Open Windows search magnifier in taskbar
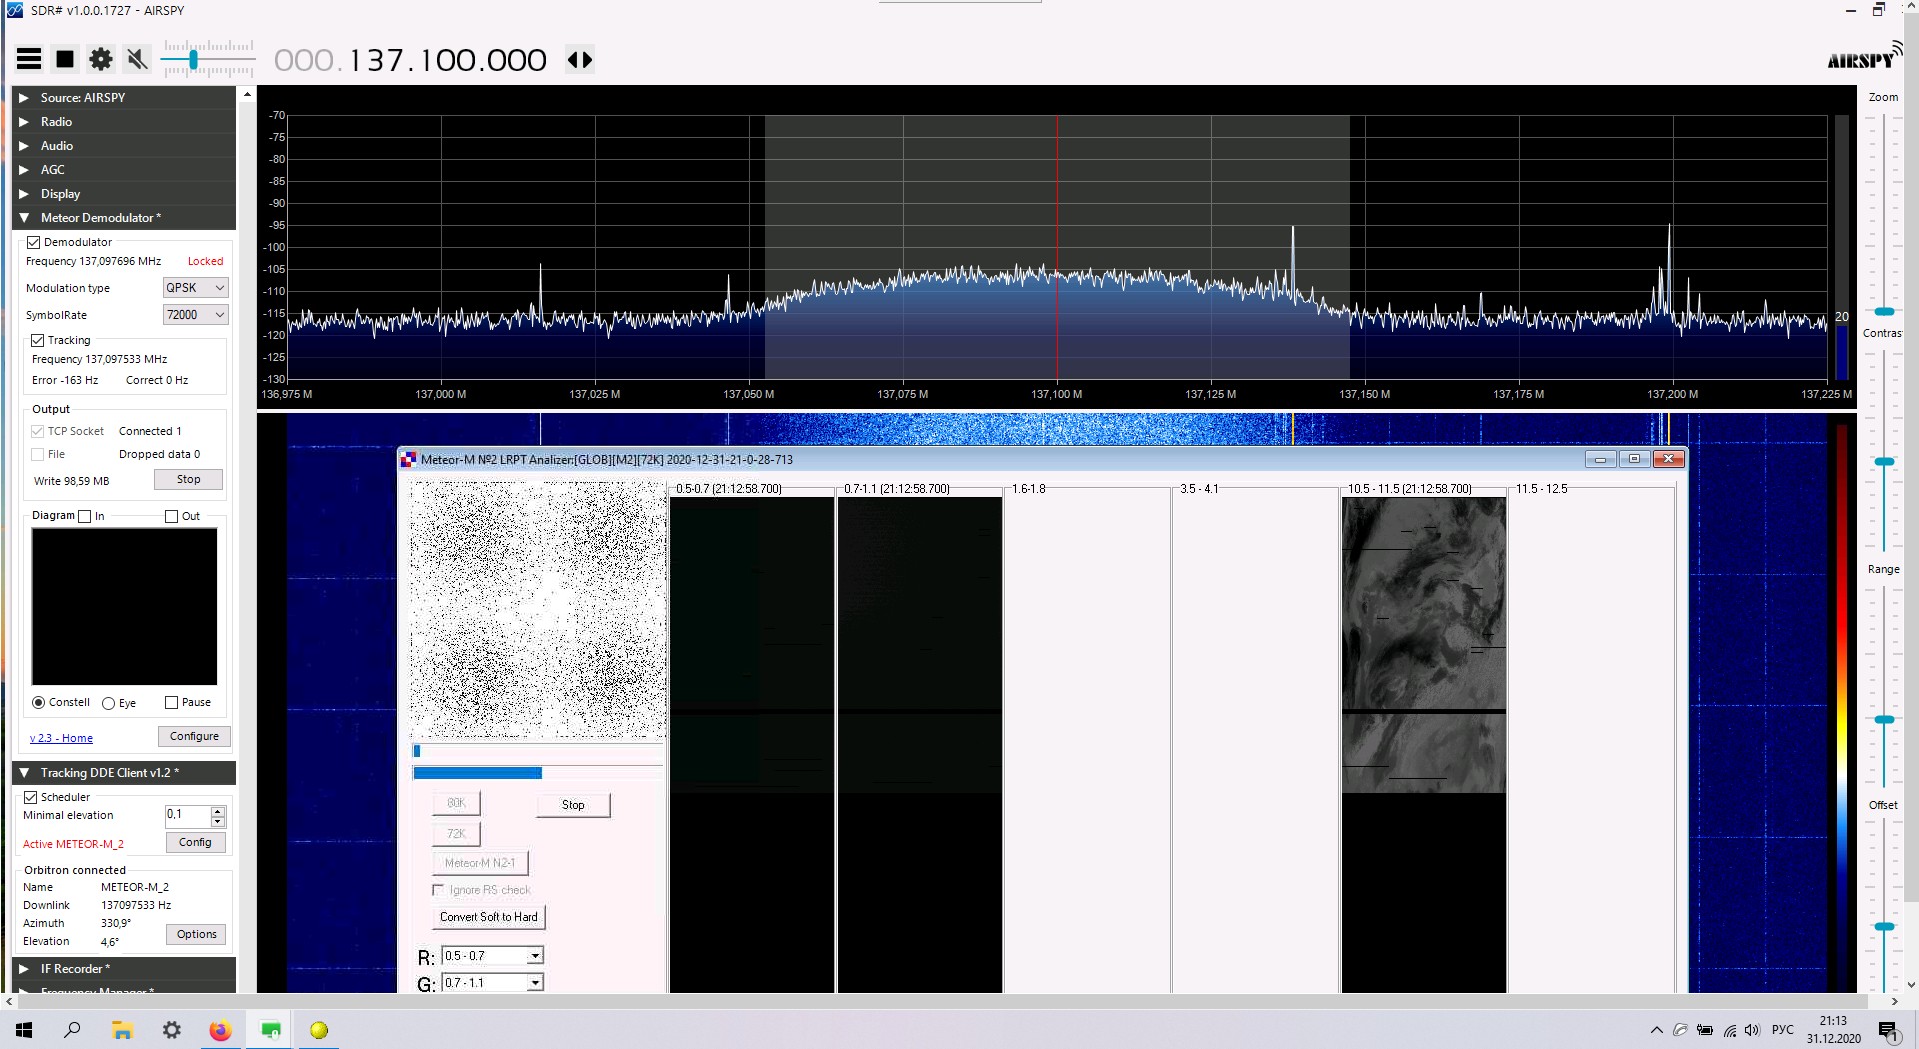This screenshot has width=1919, height=1049. (x=72, y=1030)
